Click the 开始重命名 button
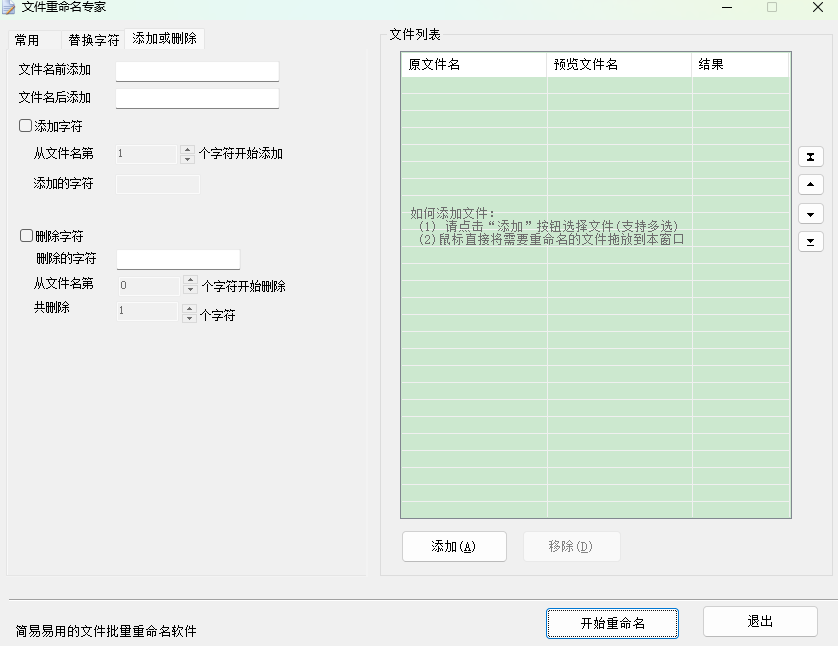Screen dimensions: 838x646 612,622
